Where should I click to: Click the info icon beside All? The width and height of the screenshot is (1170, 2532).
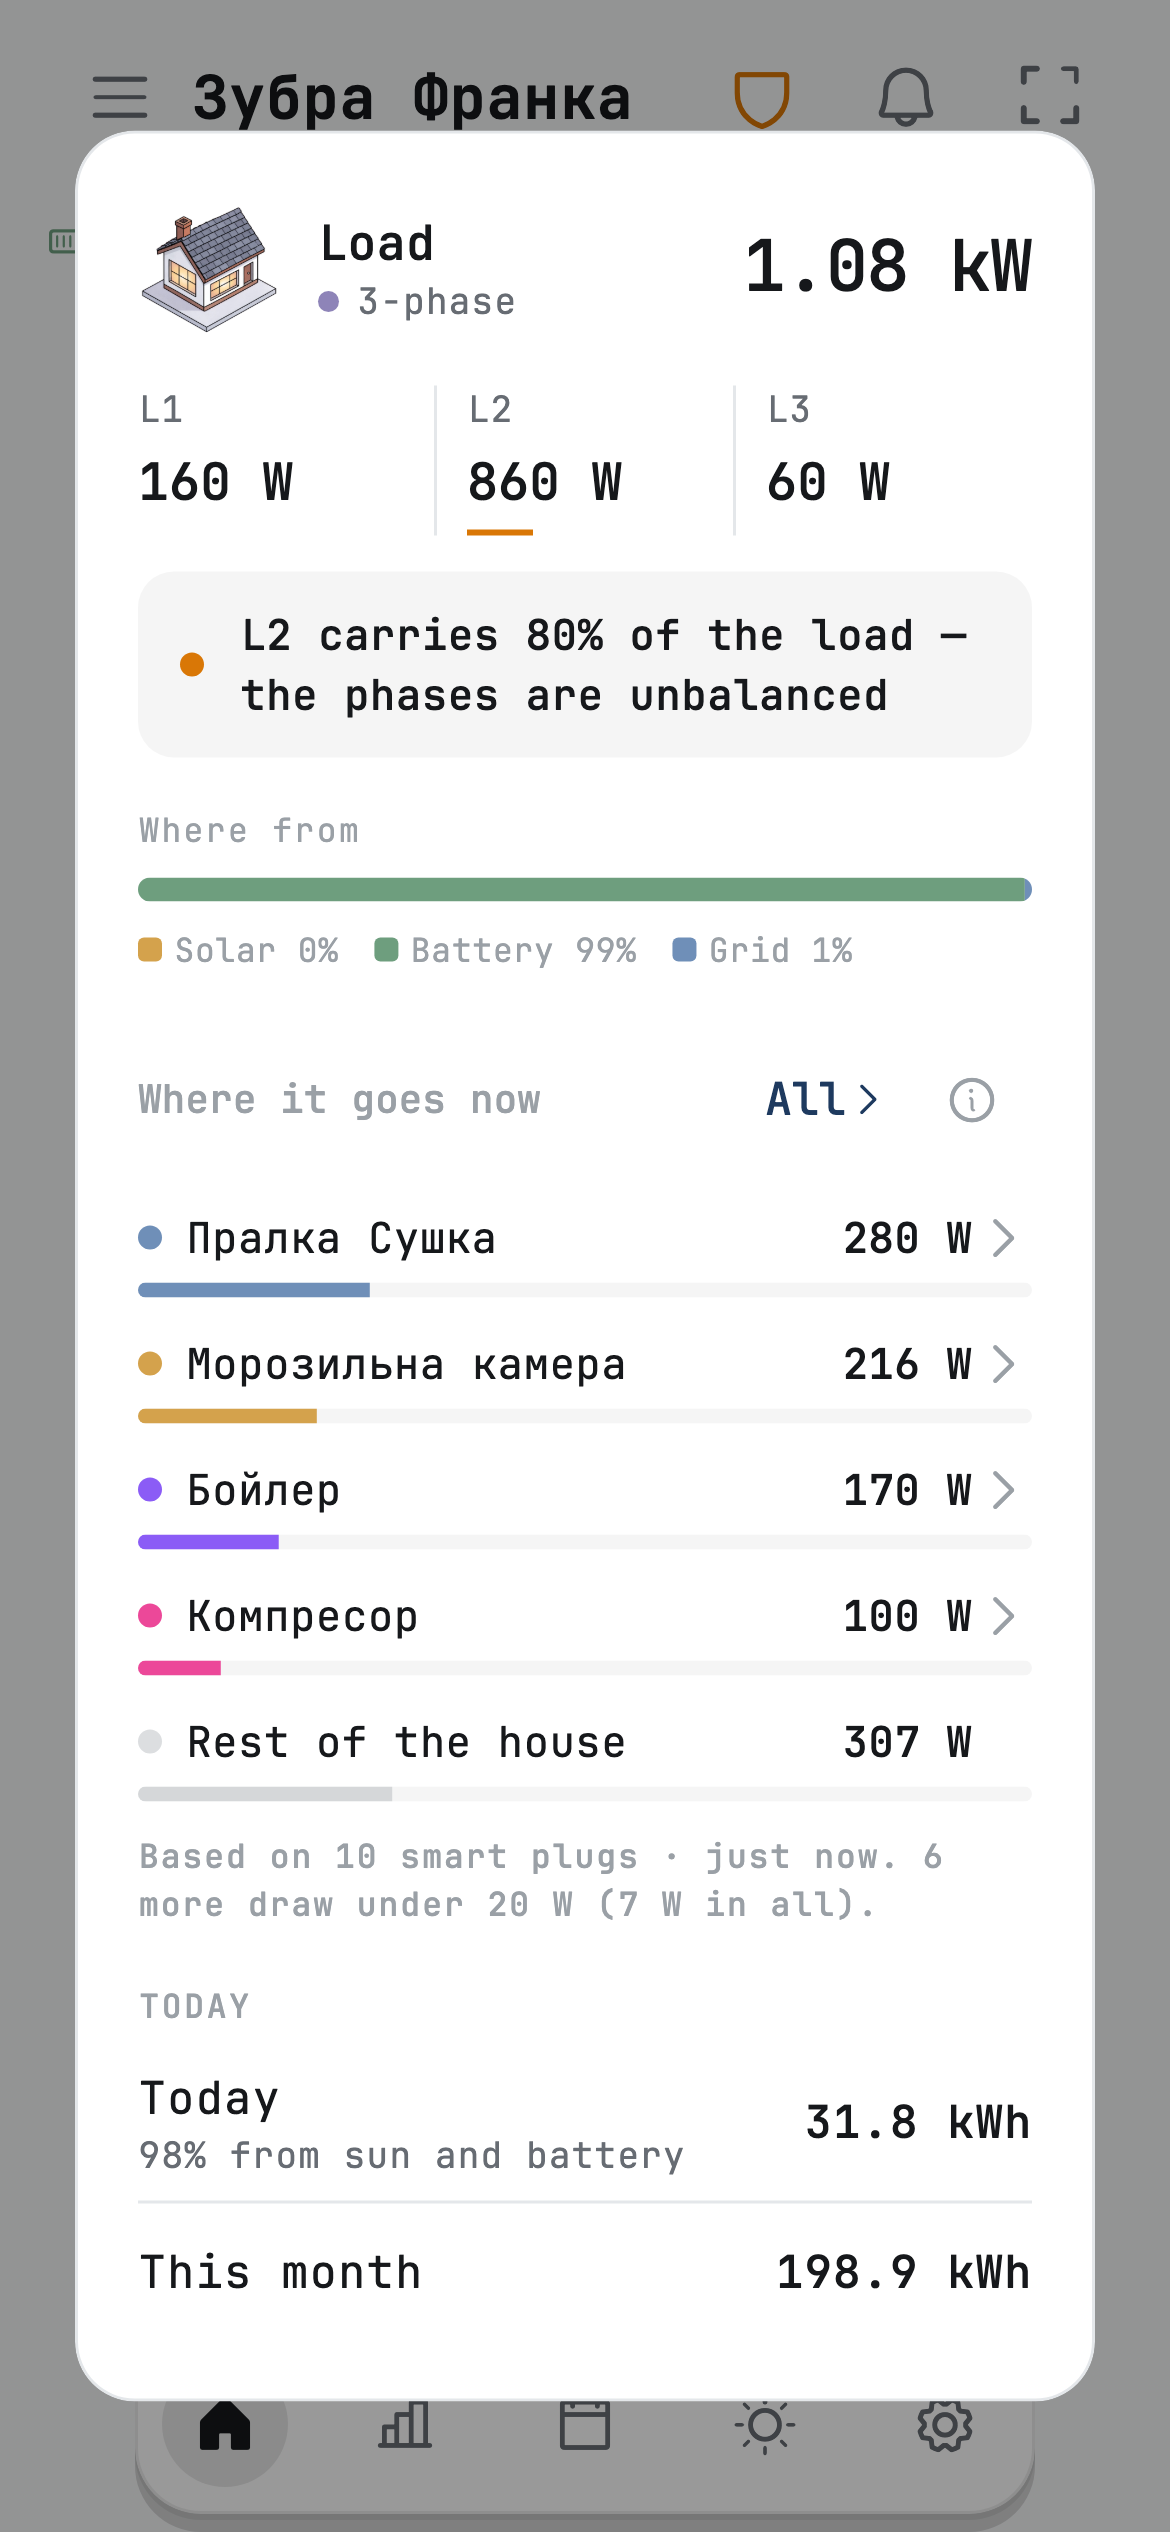click(971, 1100)
